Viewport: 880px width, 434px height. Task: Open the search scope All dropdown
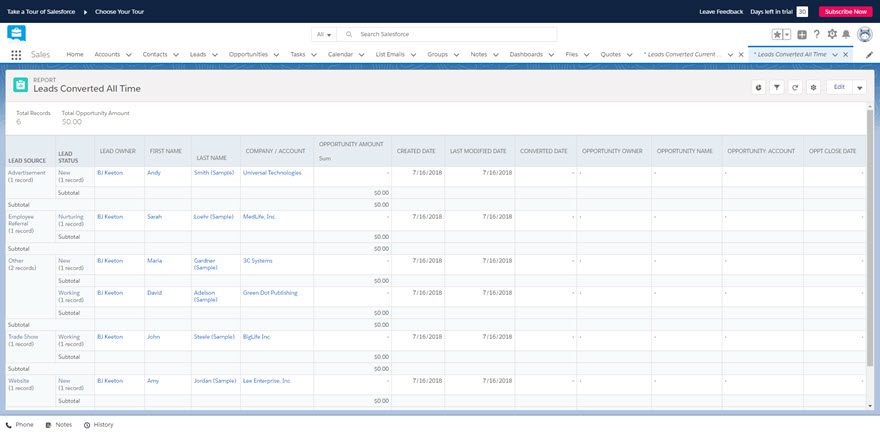tap(324, 34)
